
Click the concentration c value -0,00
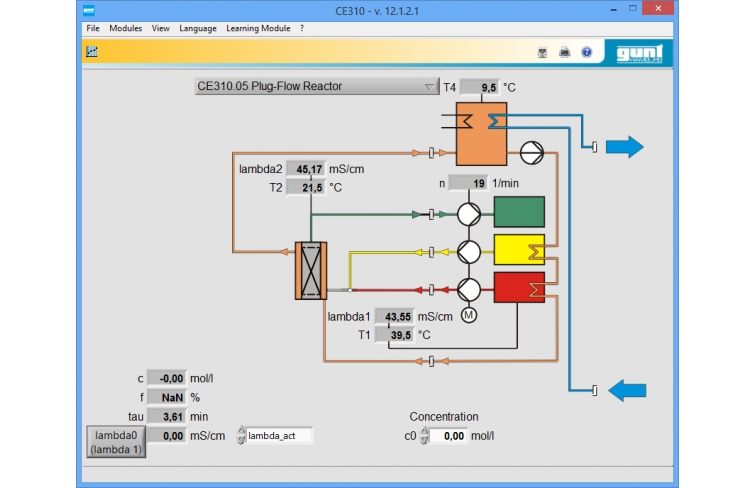tap(167, 378)
